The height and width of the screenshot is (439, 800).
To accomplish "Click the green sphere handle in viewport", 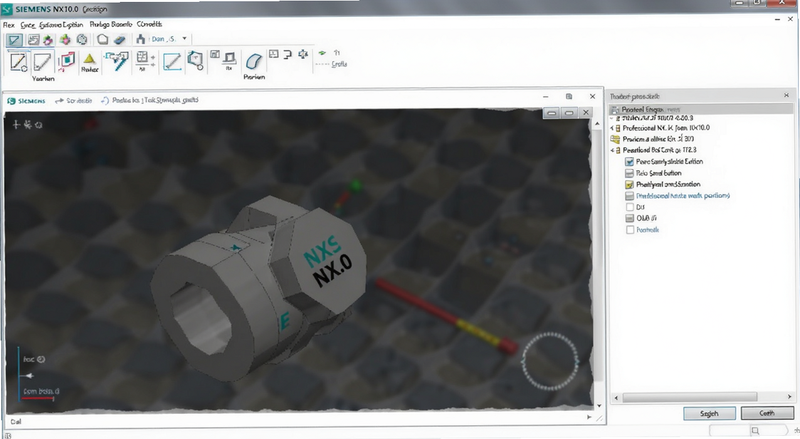I will [356, 186].
